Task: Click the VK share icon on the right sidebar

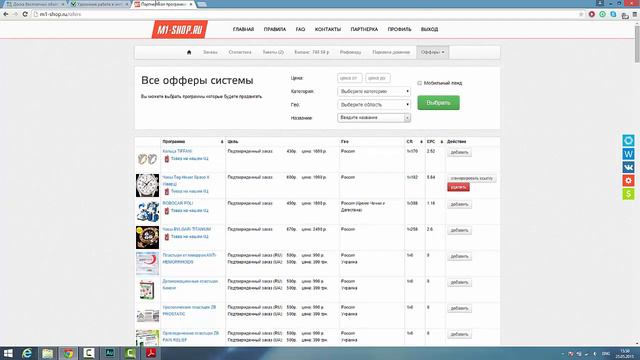Action: coord(629,167)
